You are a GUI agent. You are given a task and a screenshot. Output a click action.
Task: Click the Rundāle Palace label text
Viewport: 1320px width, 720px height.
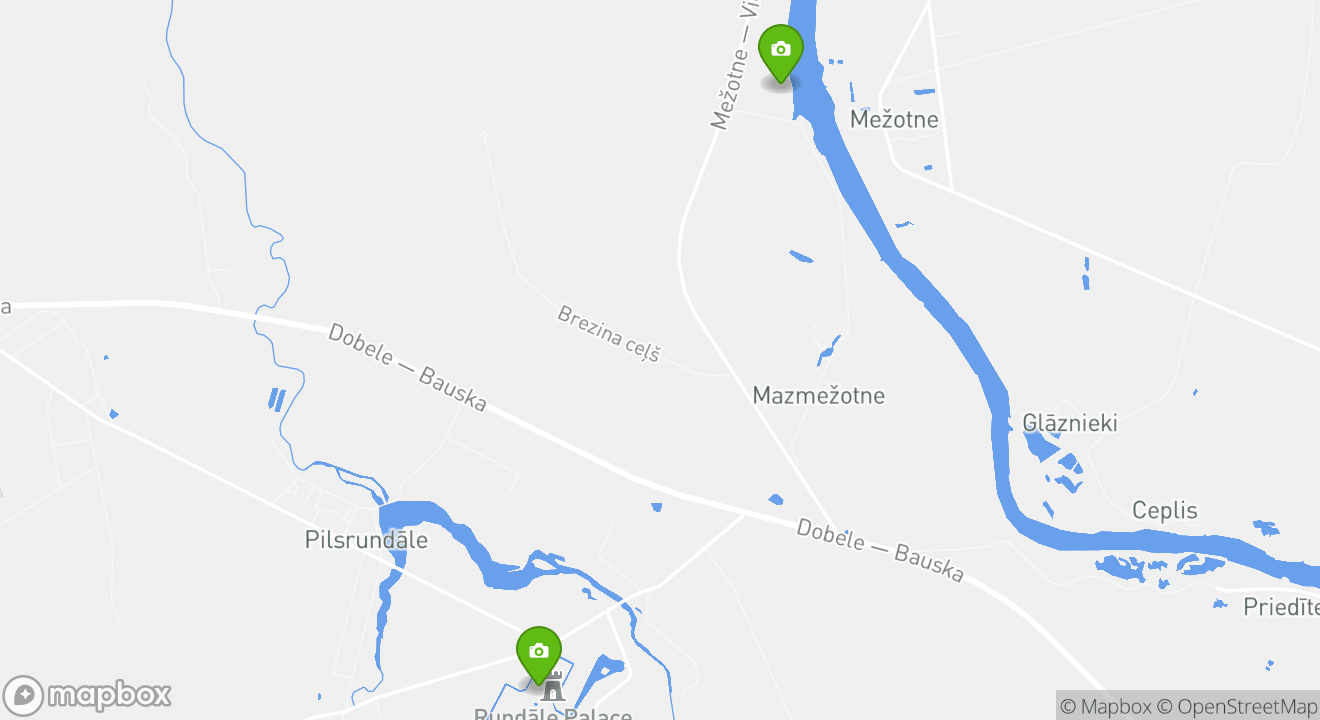tap(552, 715)
